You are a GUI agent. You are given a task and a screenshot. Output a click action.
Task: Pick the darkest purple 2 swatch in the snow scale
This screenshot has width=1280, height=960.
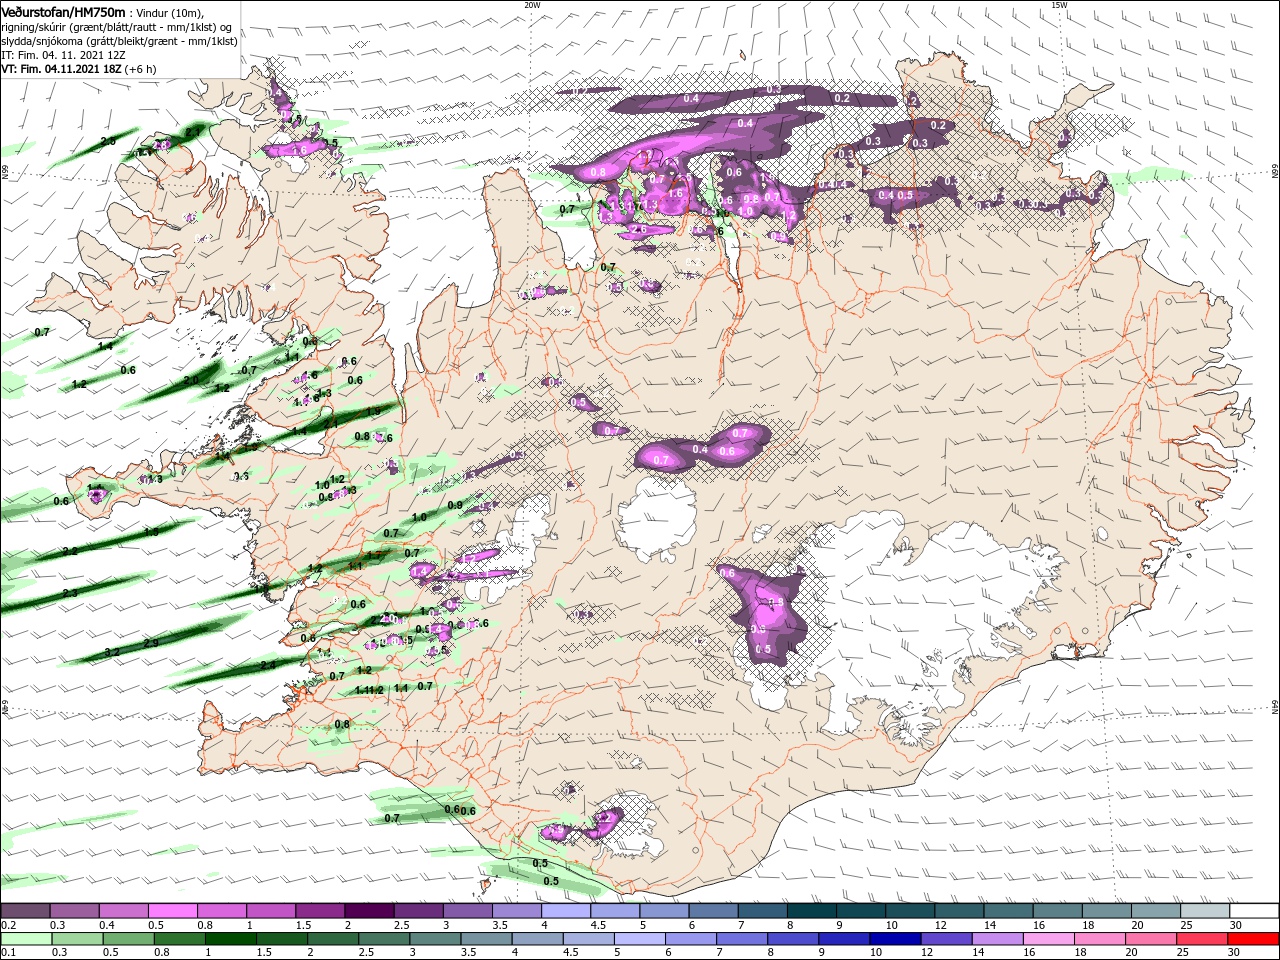[369, 911]
